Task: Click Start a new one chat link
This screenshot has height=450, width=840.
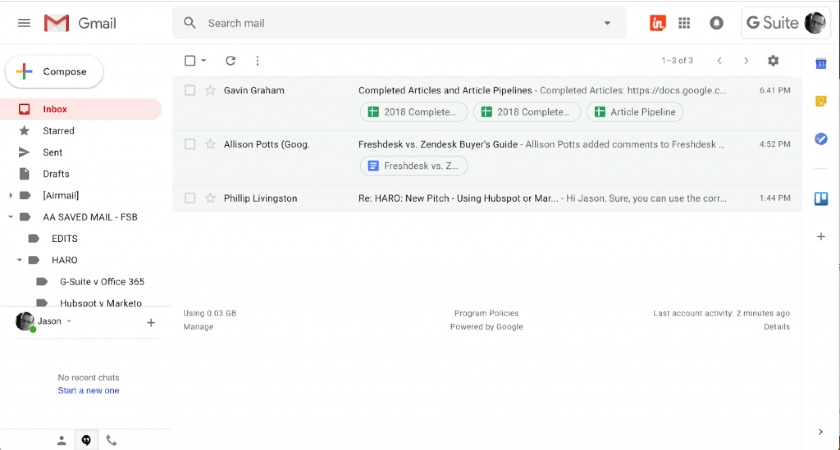Action: coord(88,391)
